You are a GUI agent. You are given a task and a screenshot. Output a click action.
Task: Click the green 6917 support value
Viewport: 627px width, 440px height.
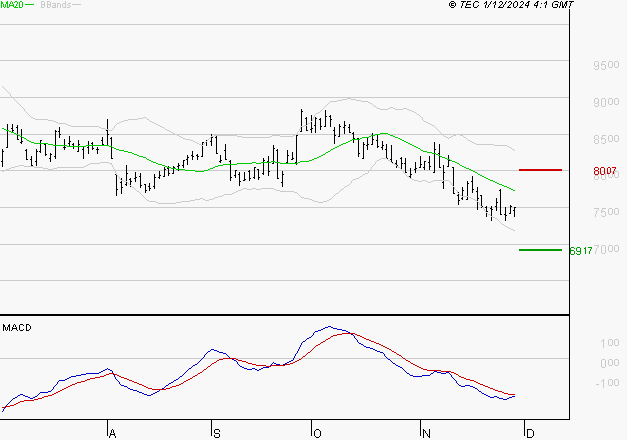[x=581, y=251]
